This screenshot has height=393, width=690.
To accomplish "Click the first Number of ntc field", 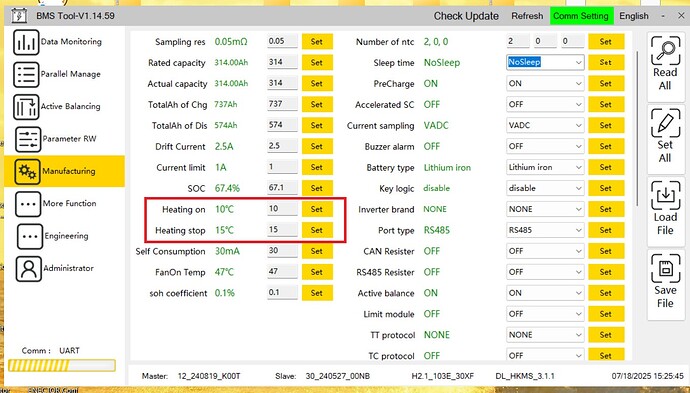I will (x=518, y=41).
